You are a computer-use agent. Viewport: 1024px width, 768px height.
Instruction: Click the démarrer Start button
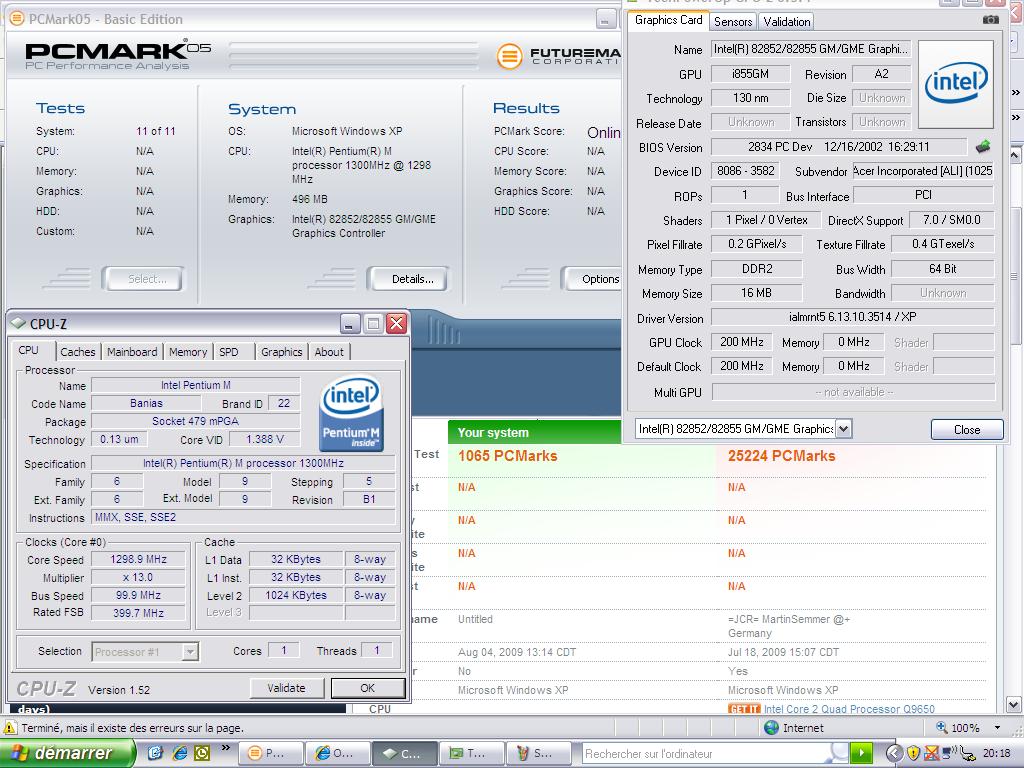[67, 753]
